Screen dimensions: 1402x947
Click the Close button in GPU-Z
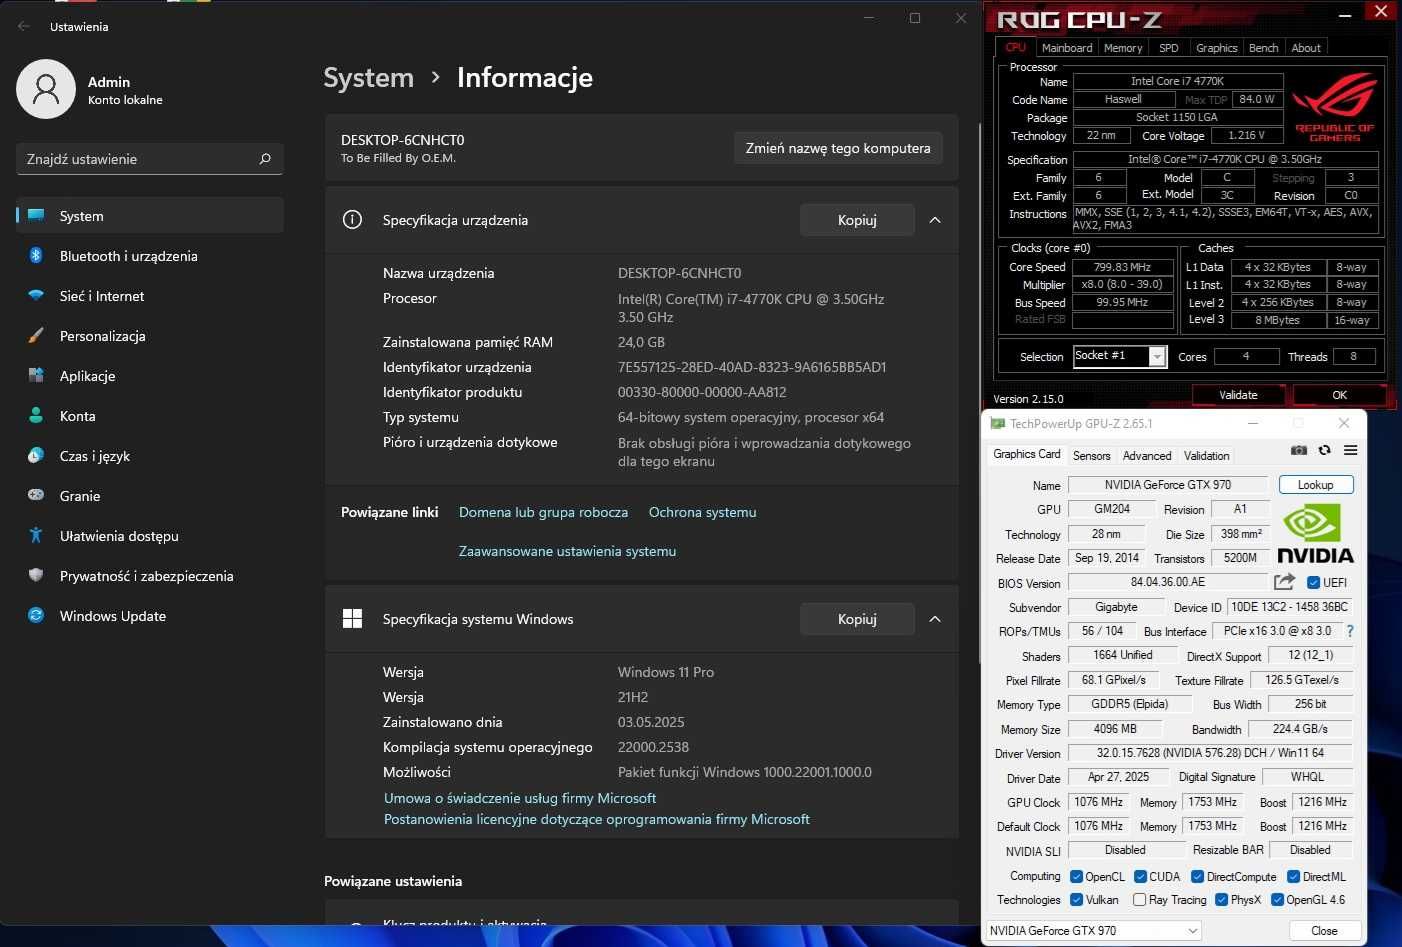point(1324,931)
